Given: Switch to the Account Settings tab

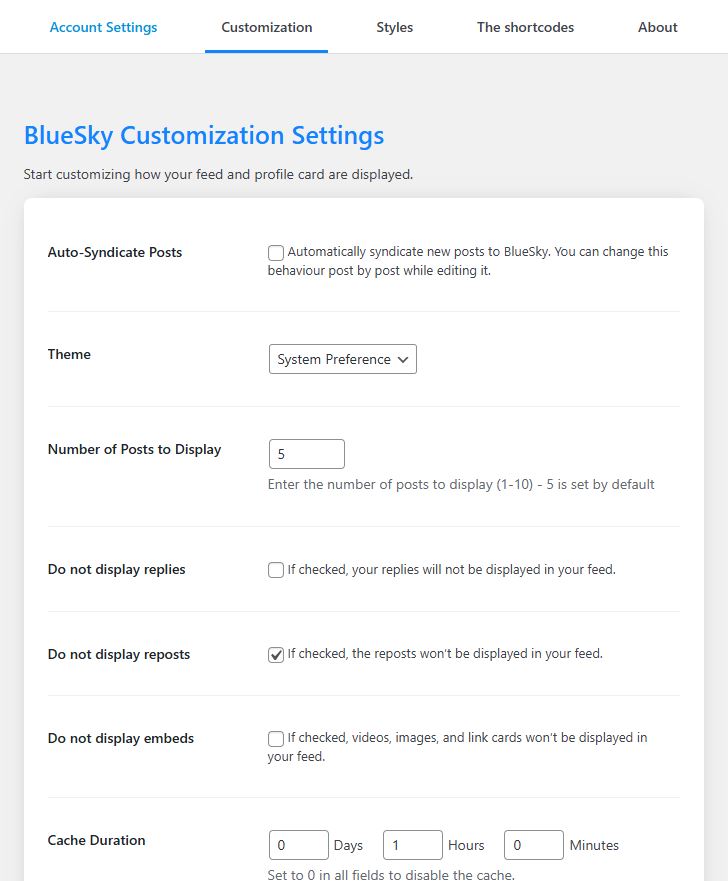Looking at the screenshot, I should (x=104, y=27).
